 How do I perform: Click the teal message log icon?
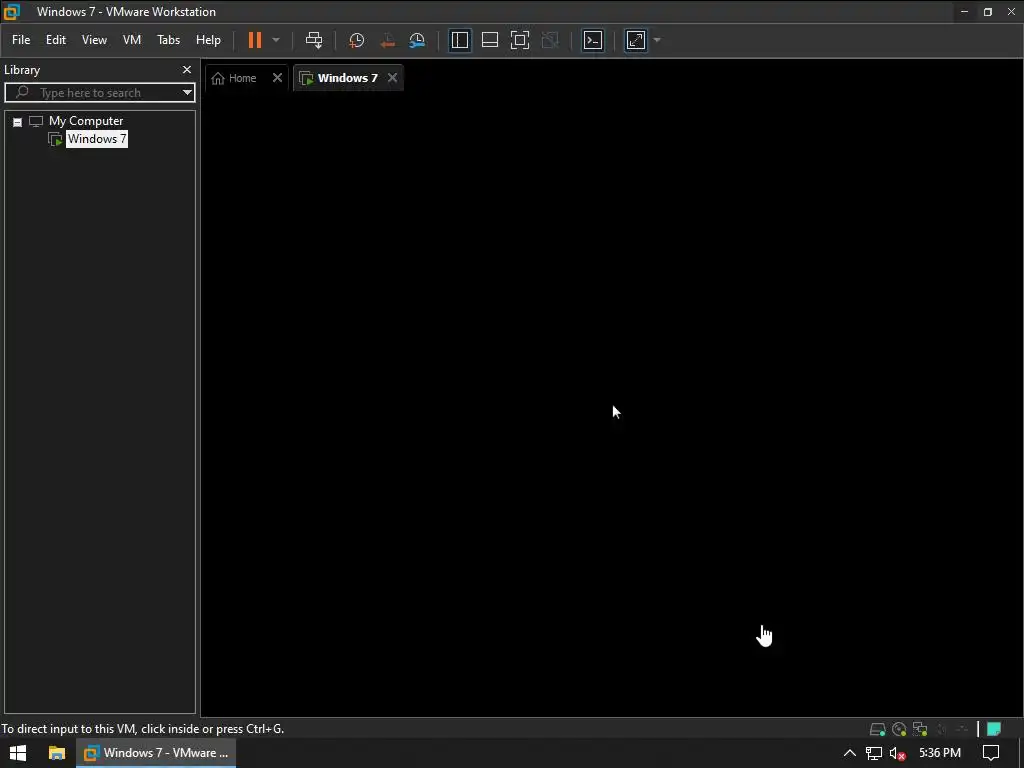(994, 729)
